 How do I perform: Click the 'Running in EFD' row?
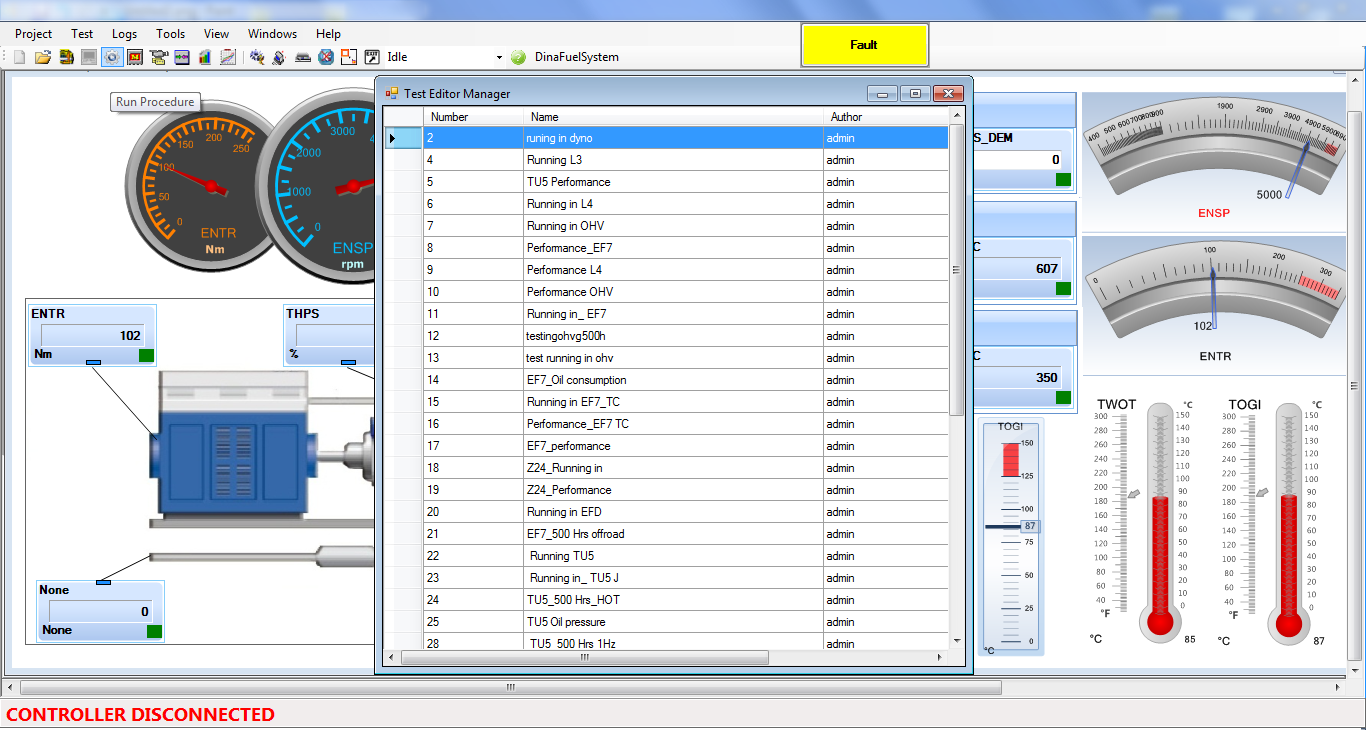coord(666,512)
